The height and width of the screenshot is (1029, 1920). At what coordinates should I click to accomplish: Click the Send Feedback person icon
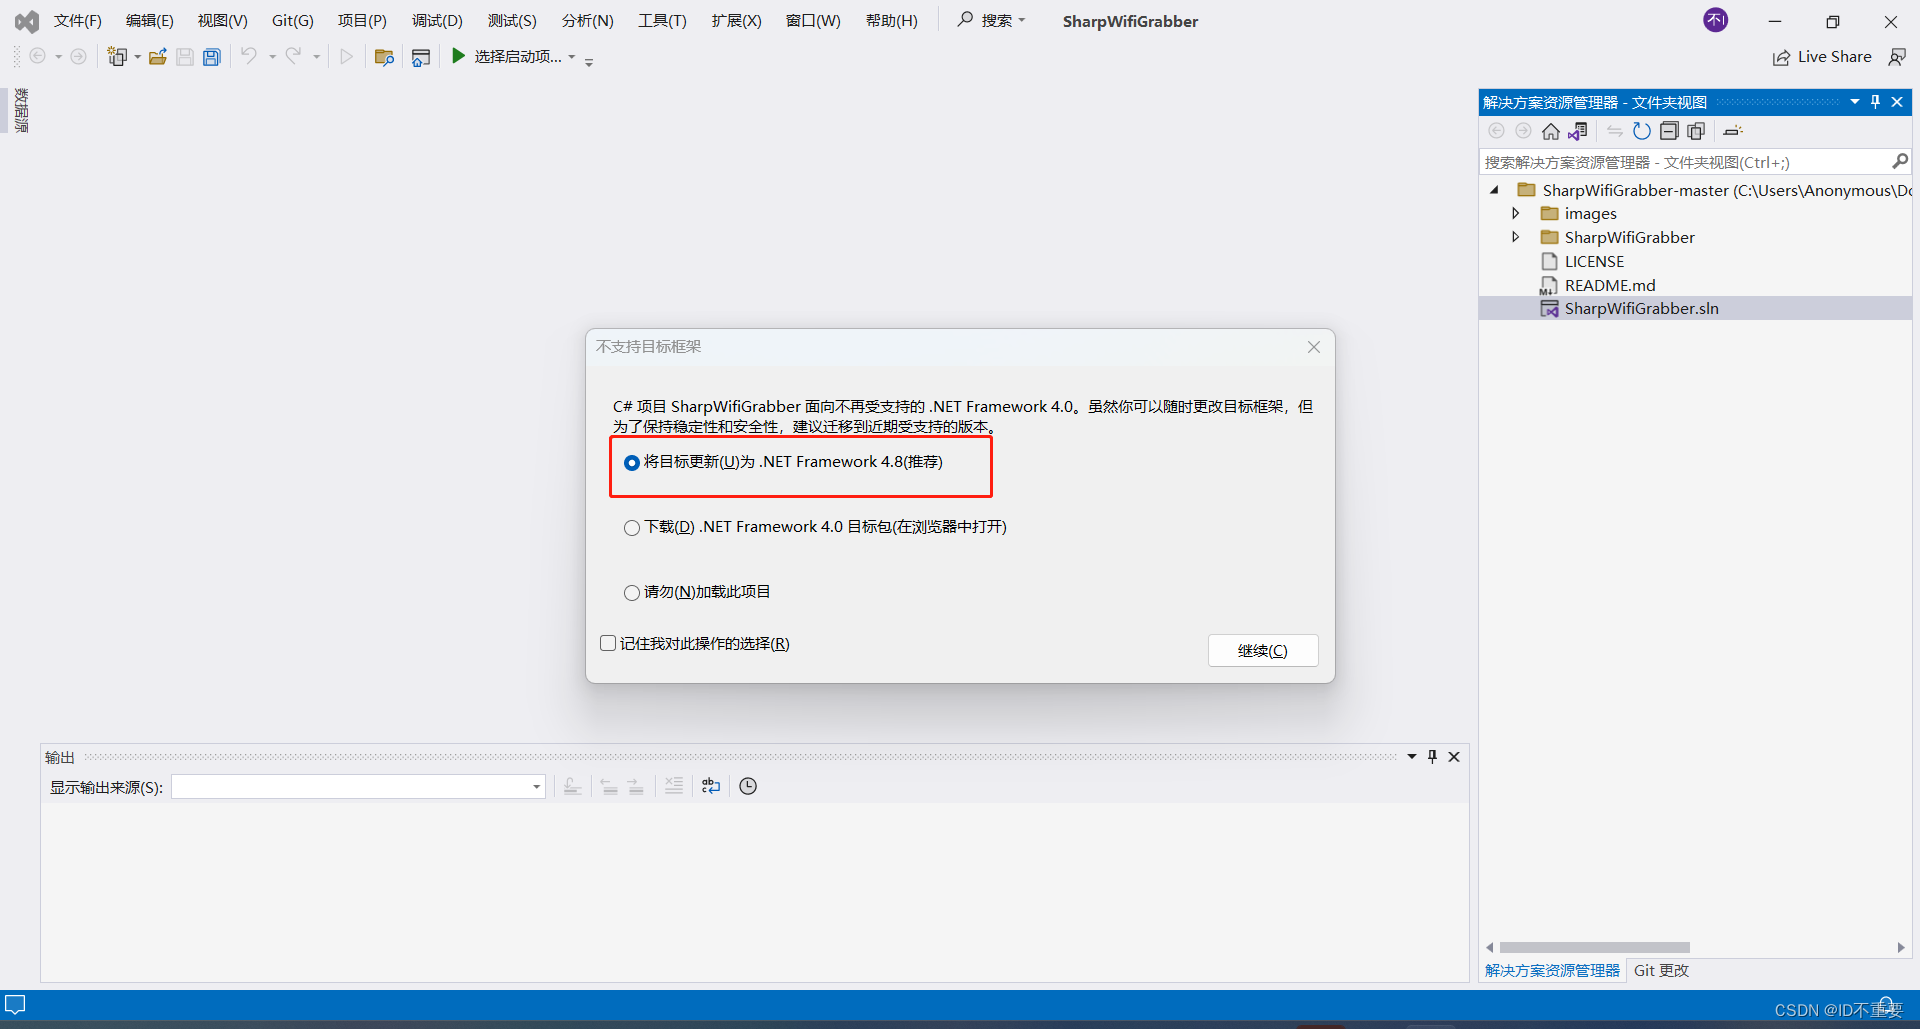pos(1897,57)
